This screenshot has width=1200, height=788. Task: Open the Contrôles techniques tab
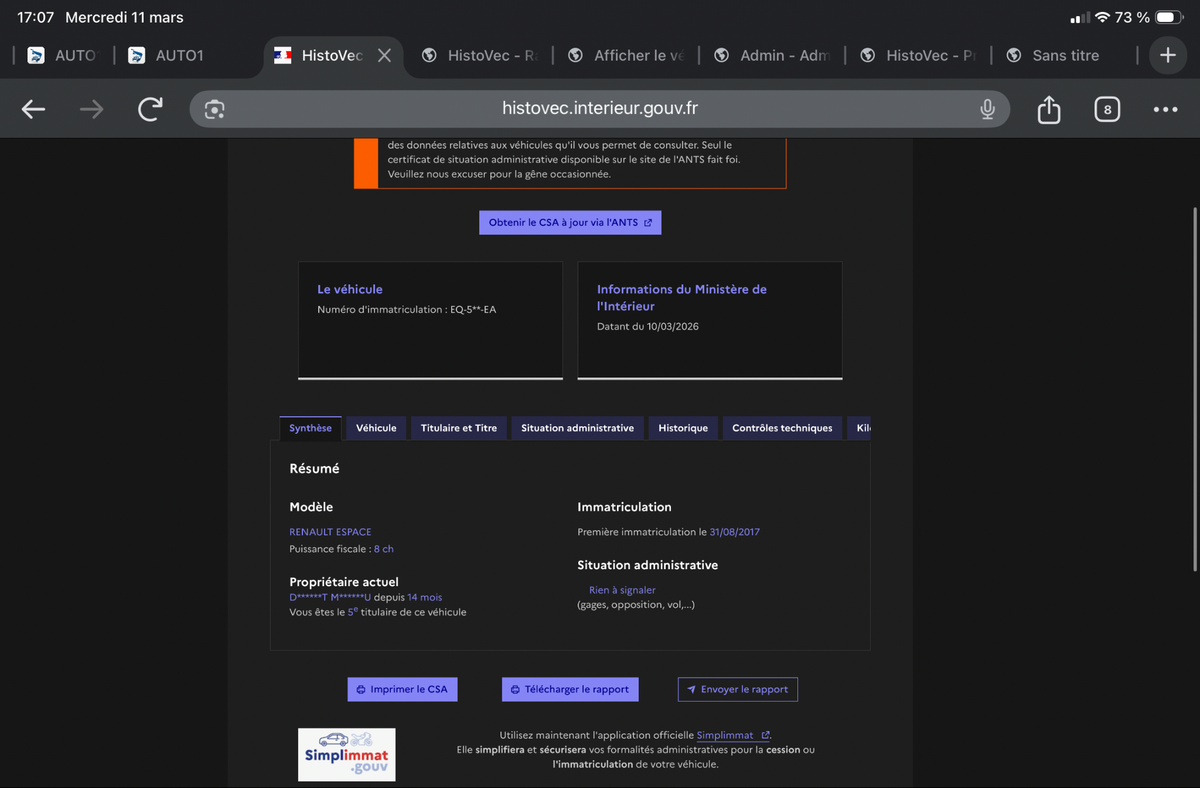[784, 427]
